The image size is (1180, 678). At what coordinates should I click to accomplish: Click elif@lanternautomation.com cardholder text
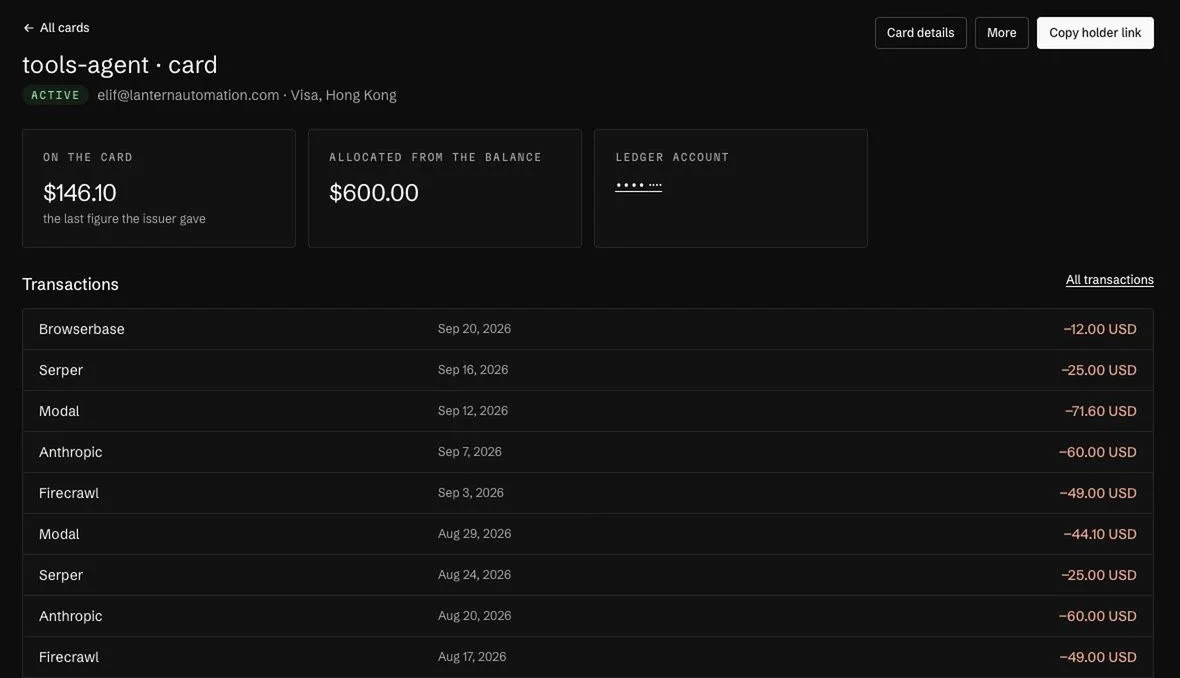[188, 96]
